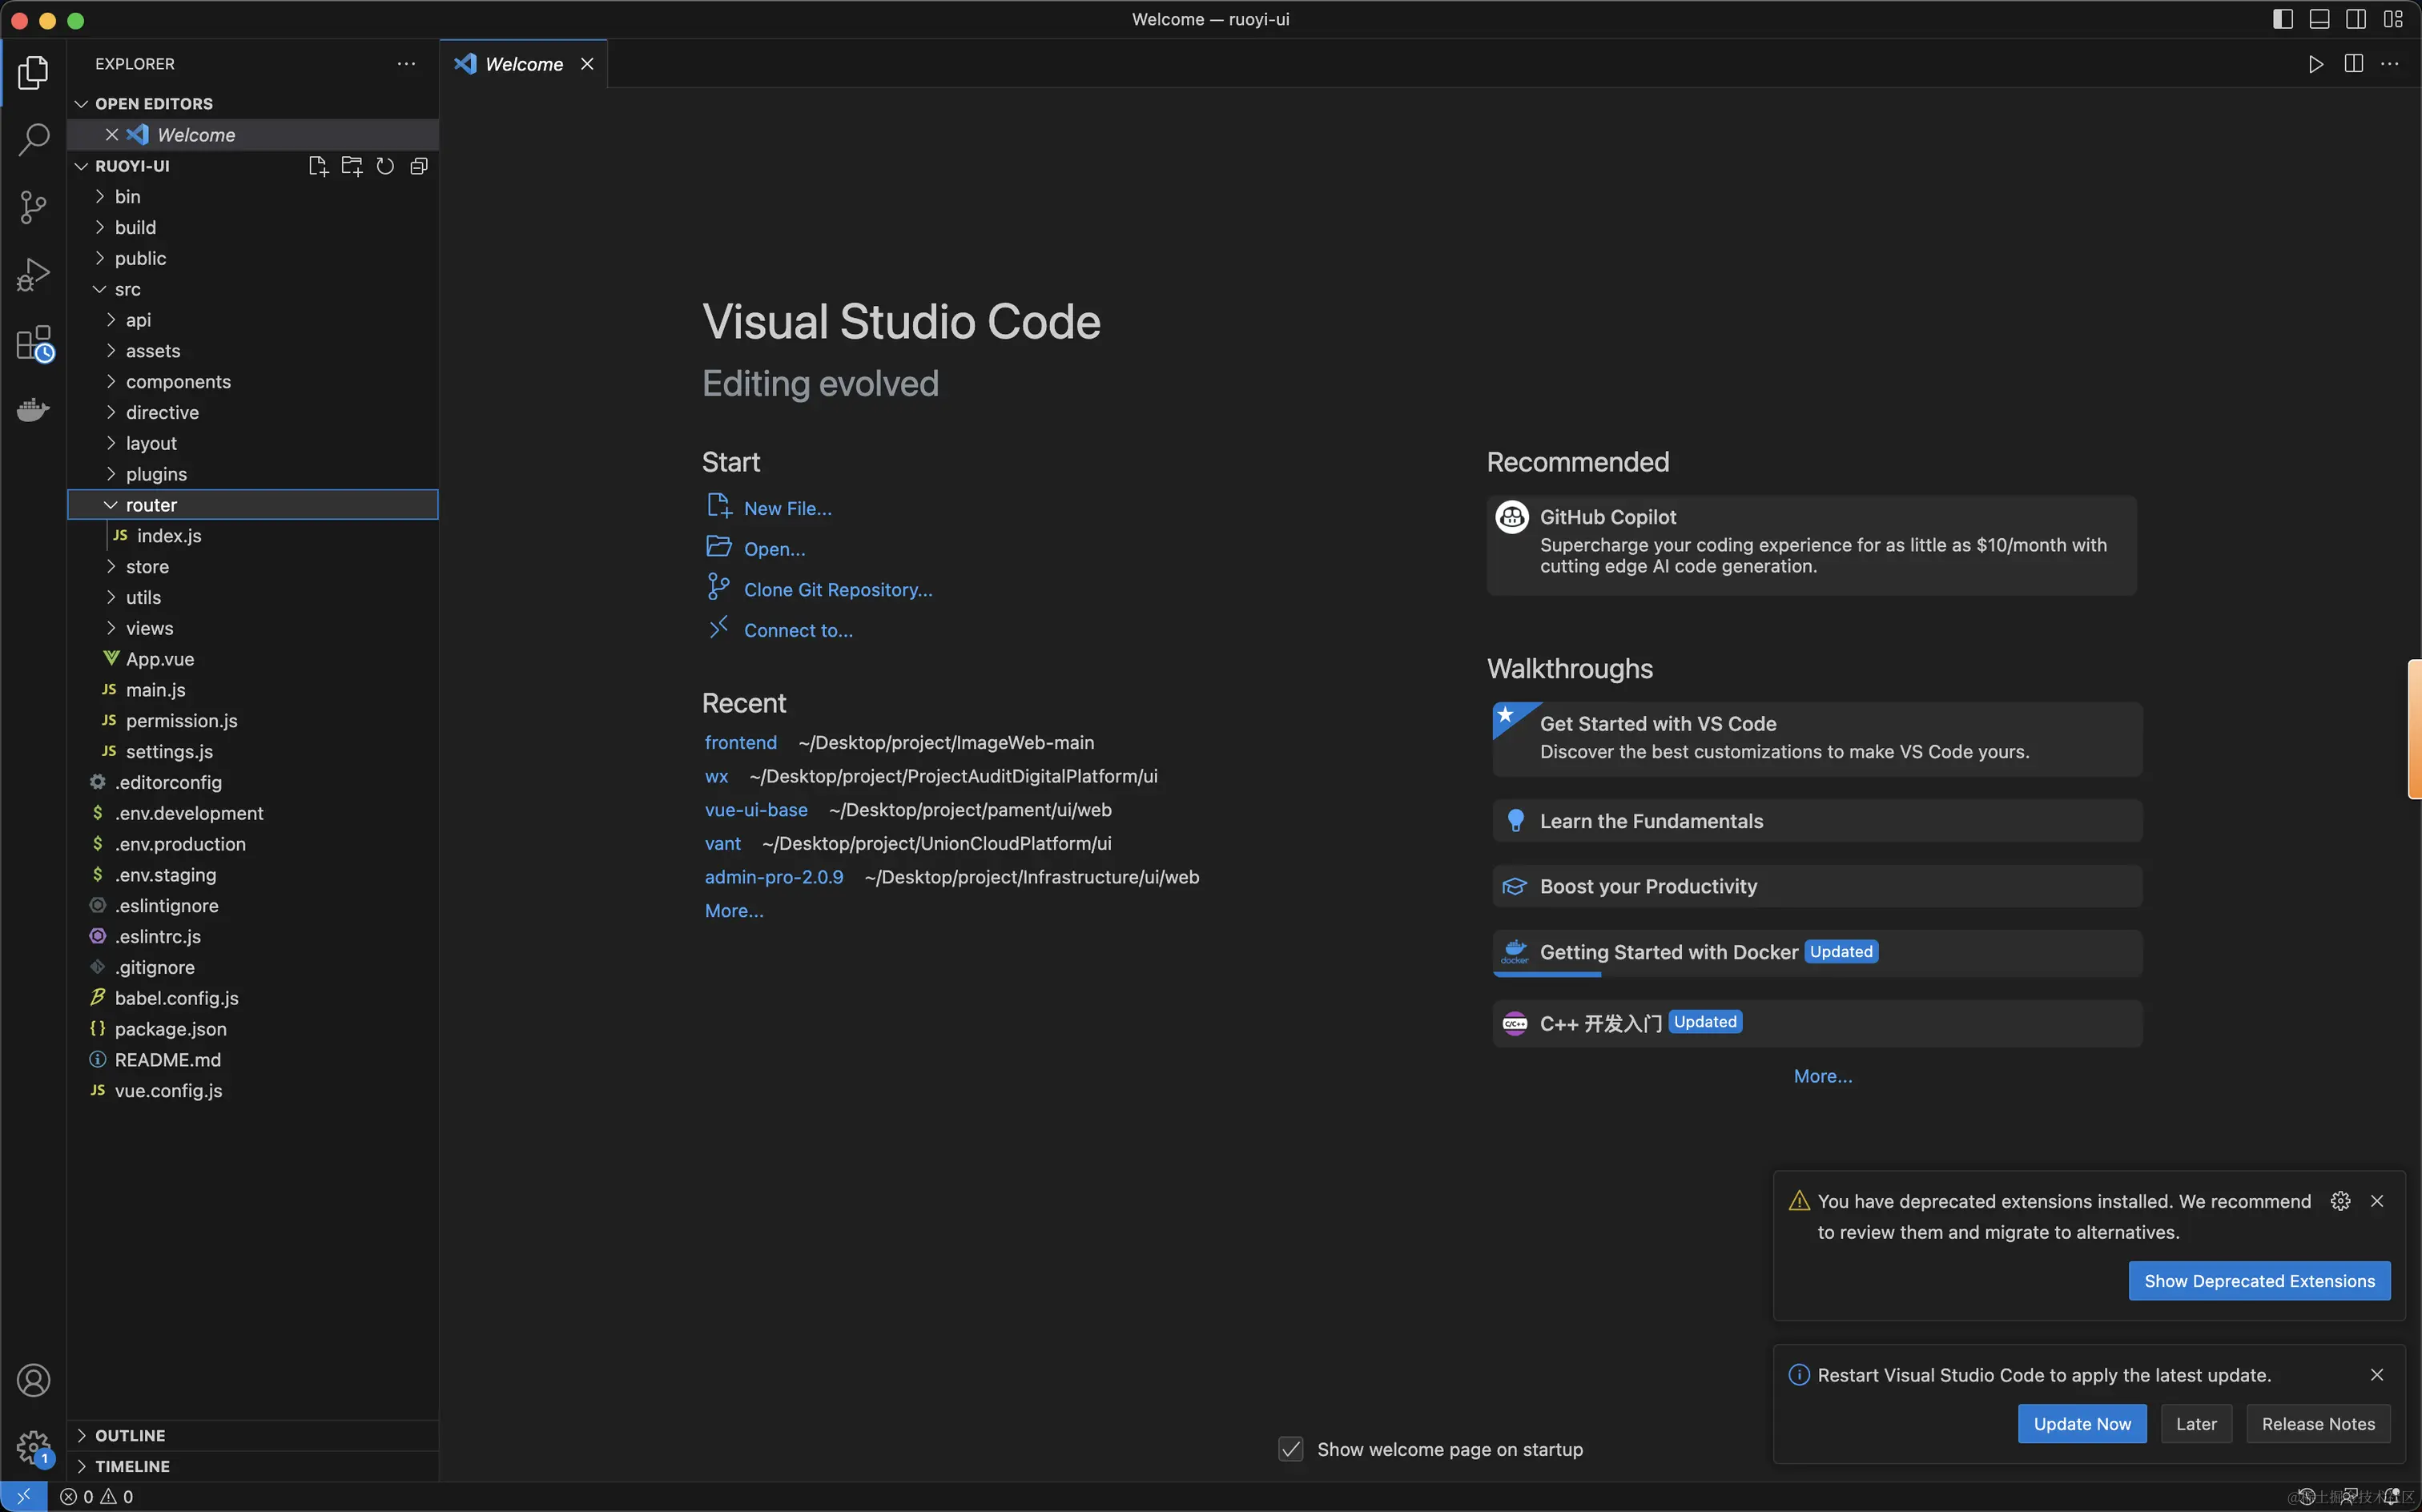Open the Extensions view

(x=33, y=343)
